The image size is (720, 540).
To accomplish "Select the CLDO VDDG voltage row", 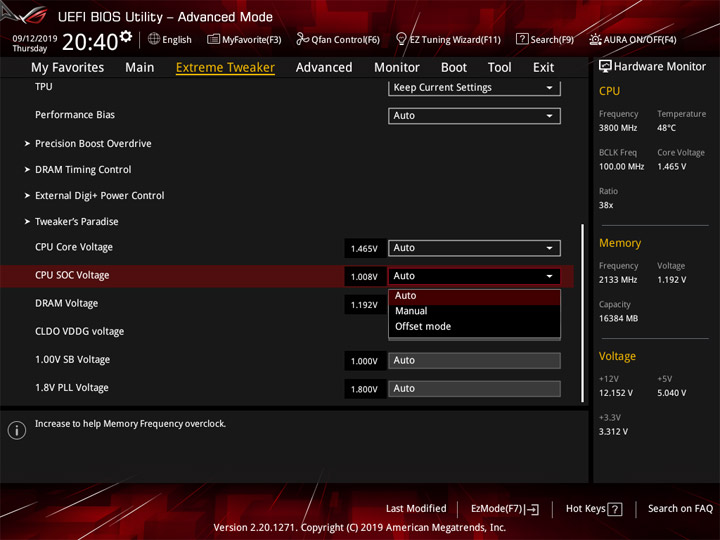I will pyautogui.click(x=287, y=332).
